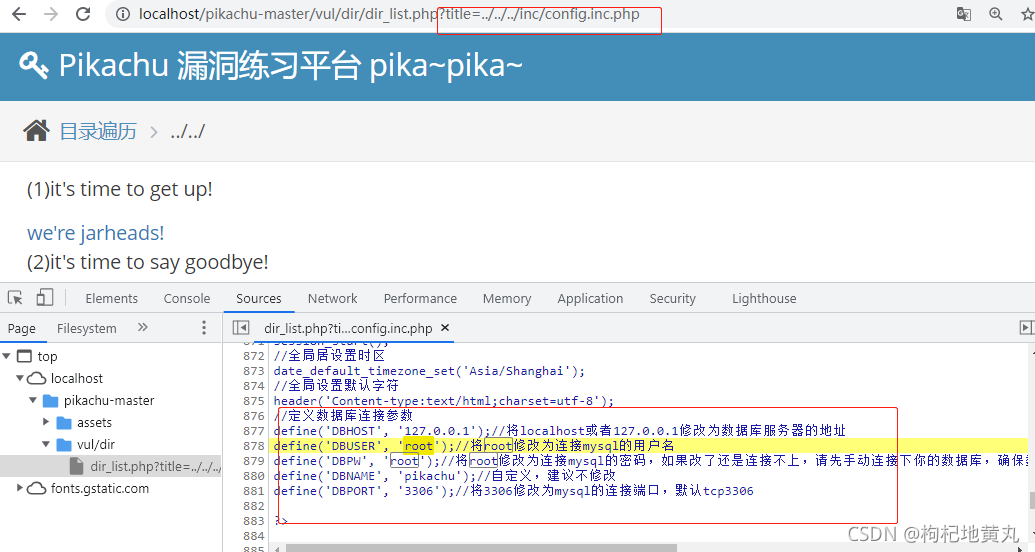Open the Elements tab
The width and height of the screenshot is (1035, 552).
tap(112, 298)
